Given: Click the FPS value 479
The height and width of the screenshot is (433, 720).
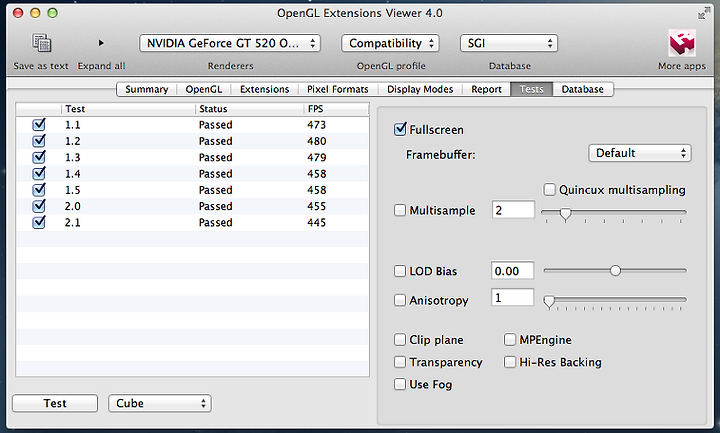Looking at the screenshot, I should [x=316, y=157].
